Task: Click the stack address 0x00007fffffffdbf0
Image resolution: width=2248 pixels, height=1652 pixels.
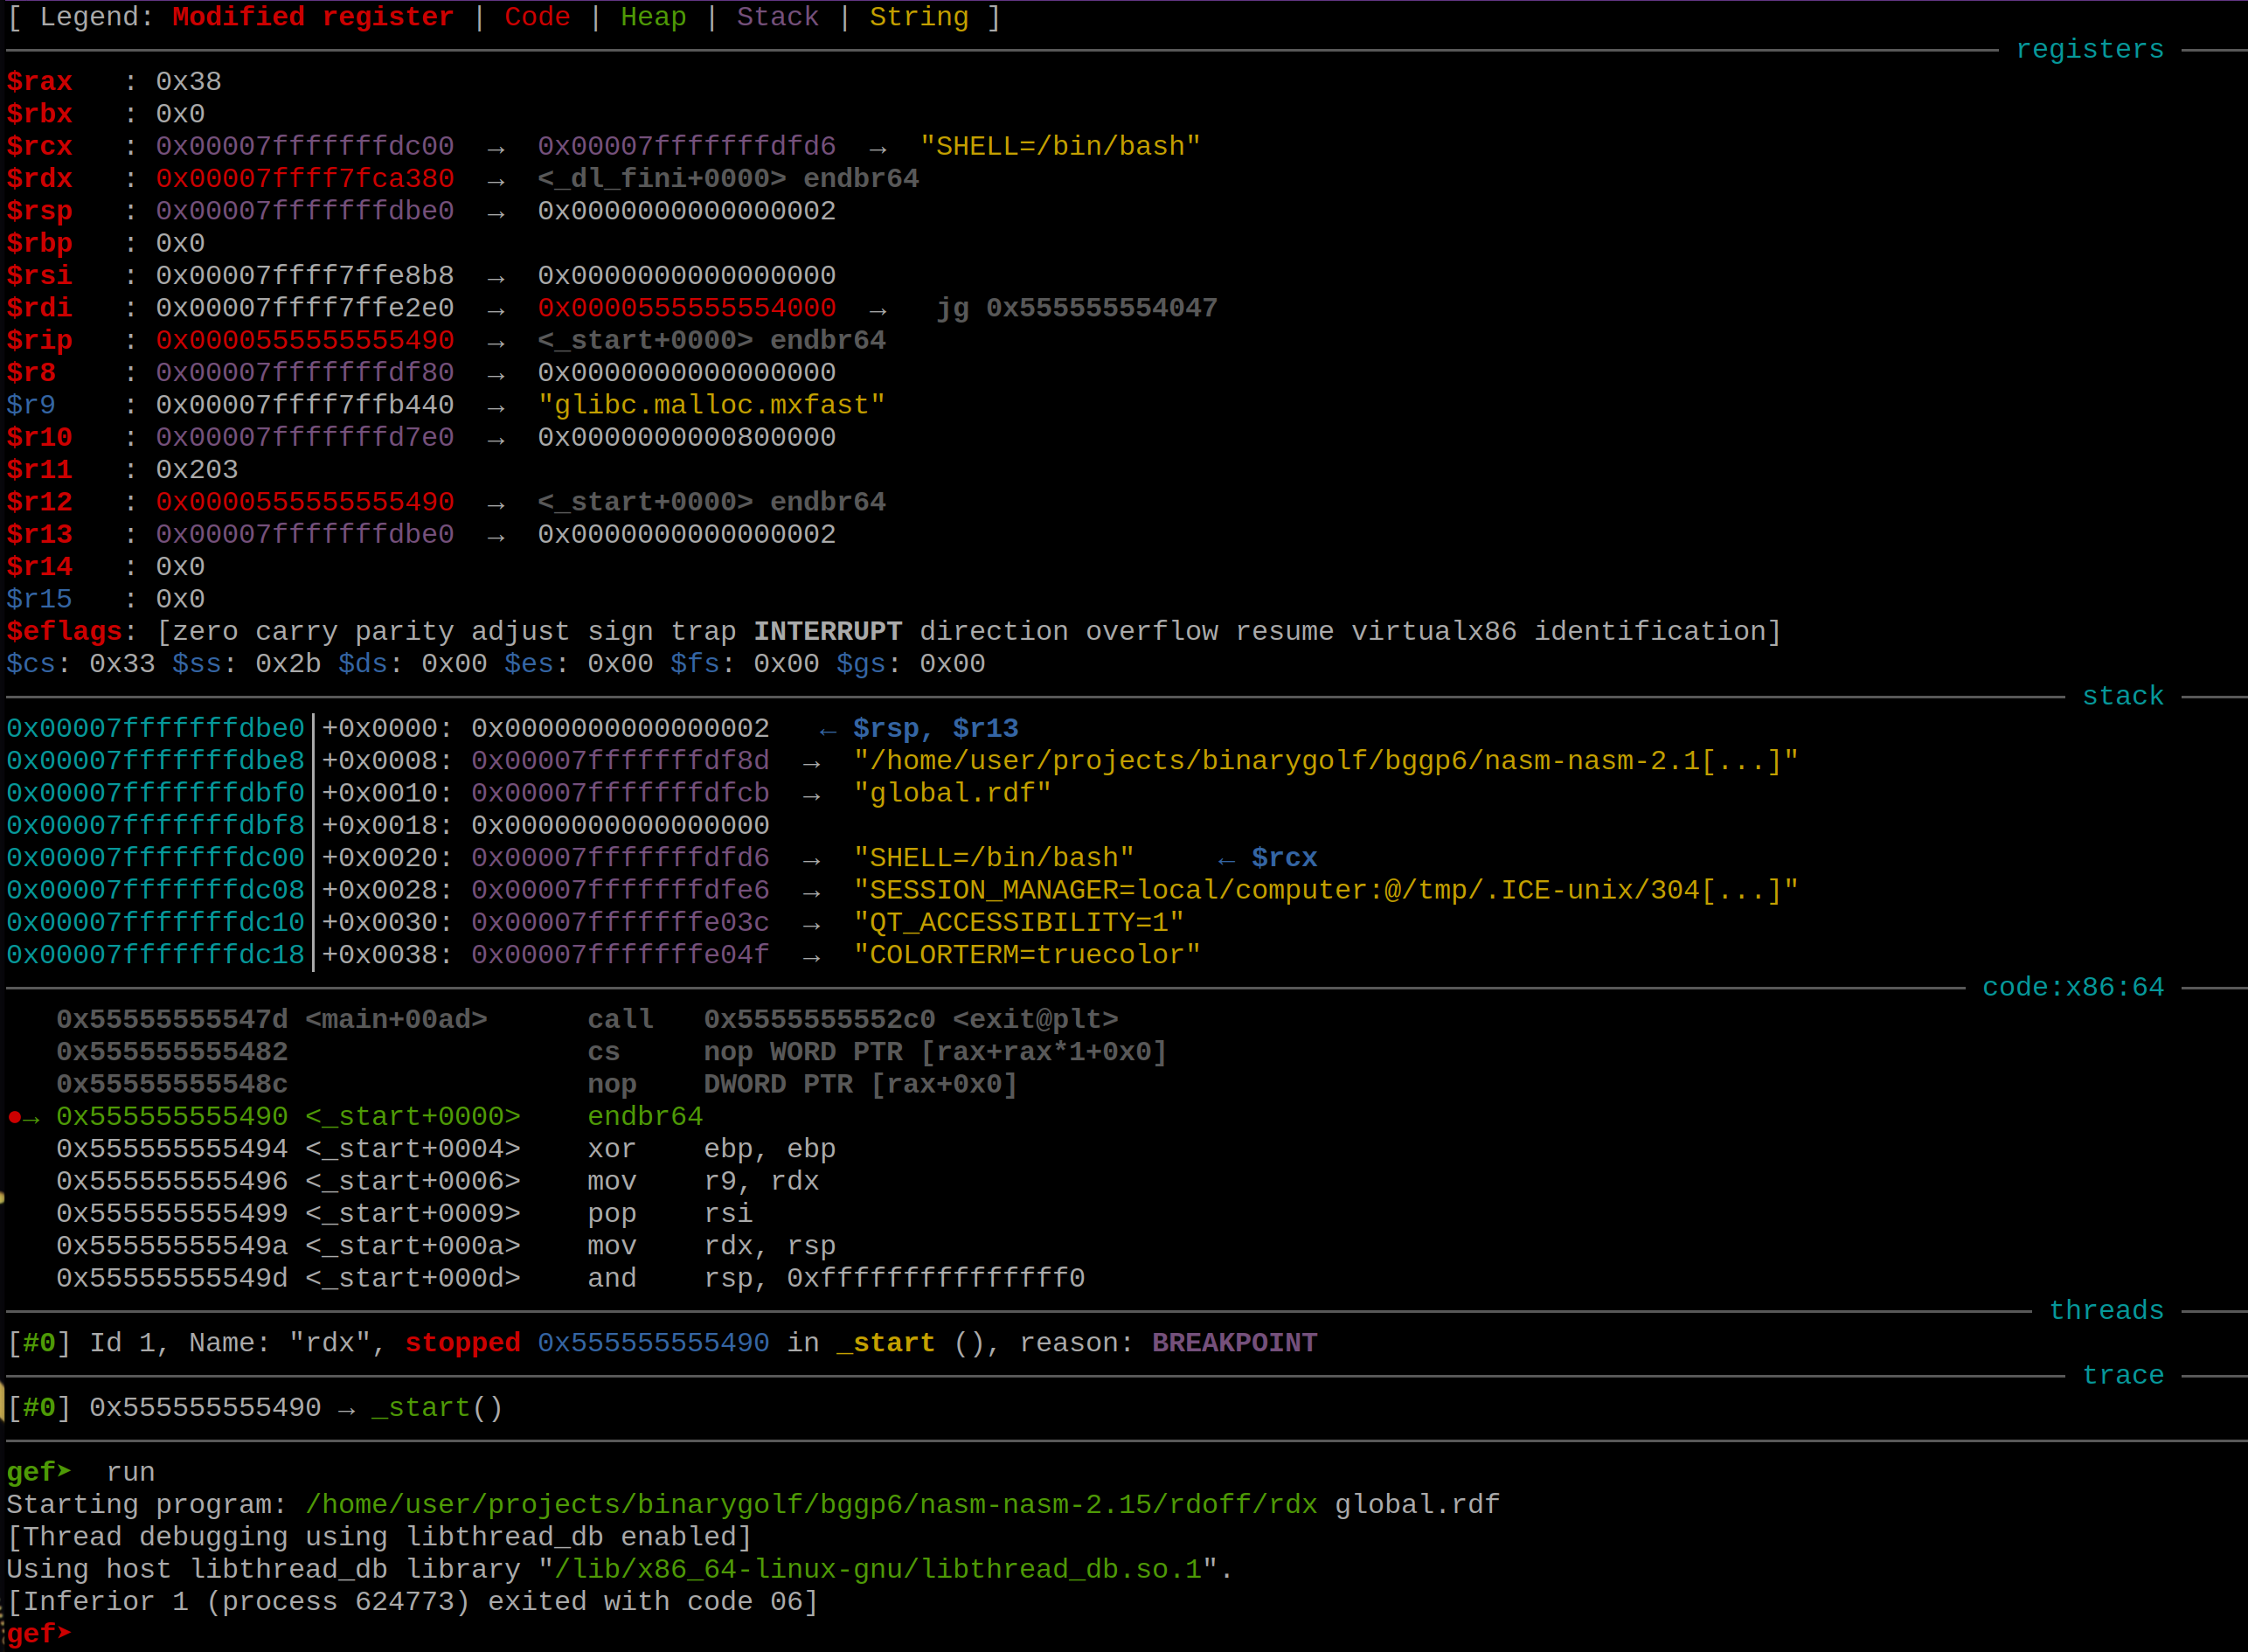Action: pyautogui.click(x=155, y=794)
